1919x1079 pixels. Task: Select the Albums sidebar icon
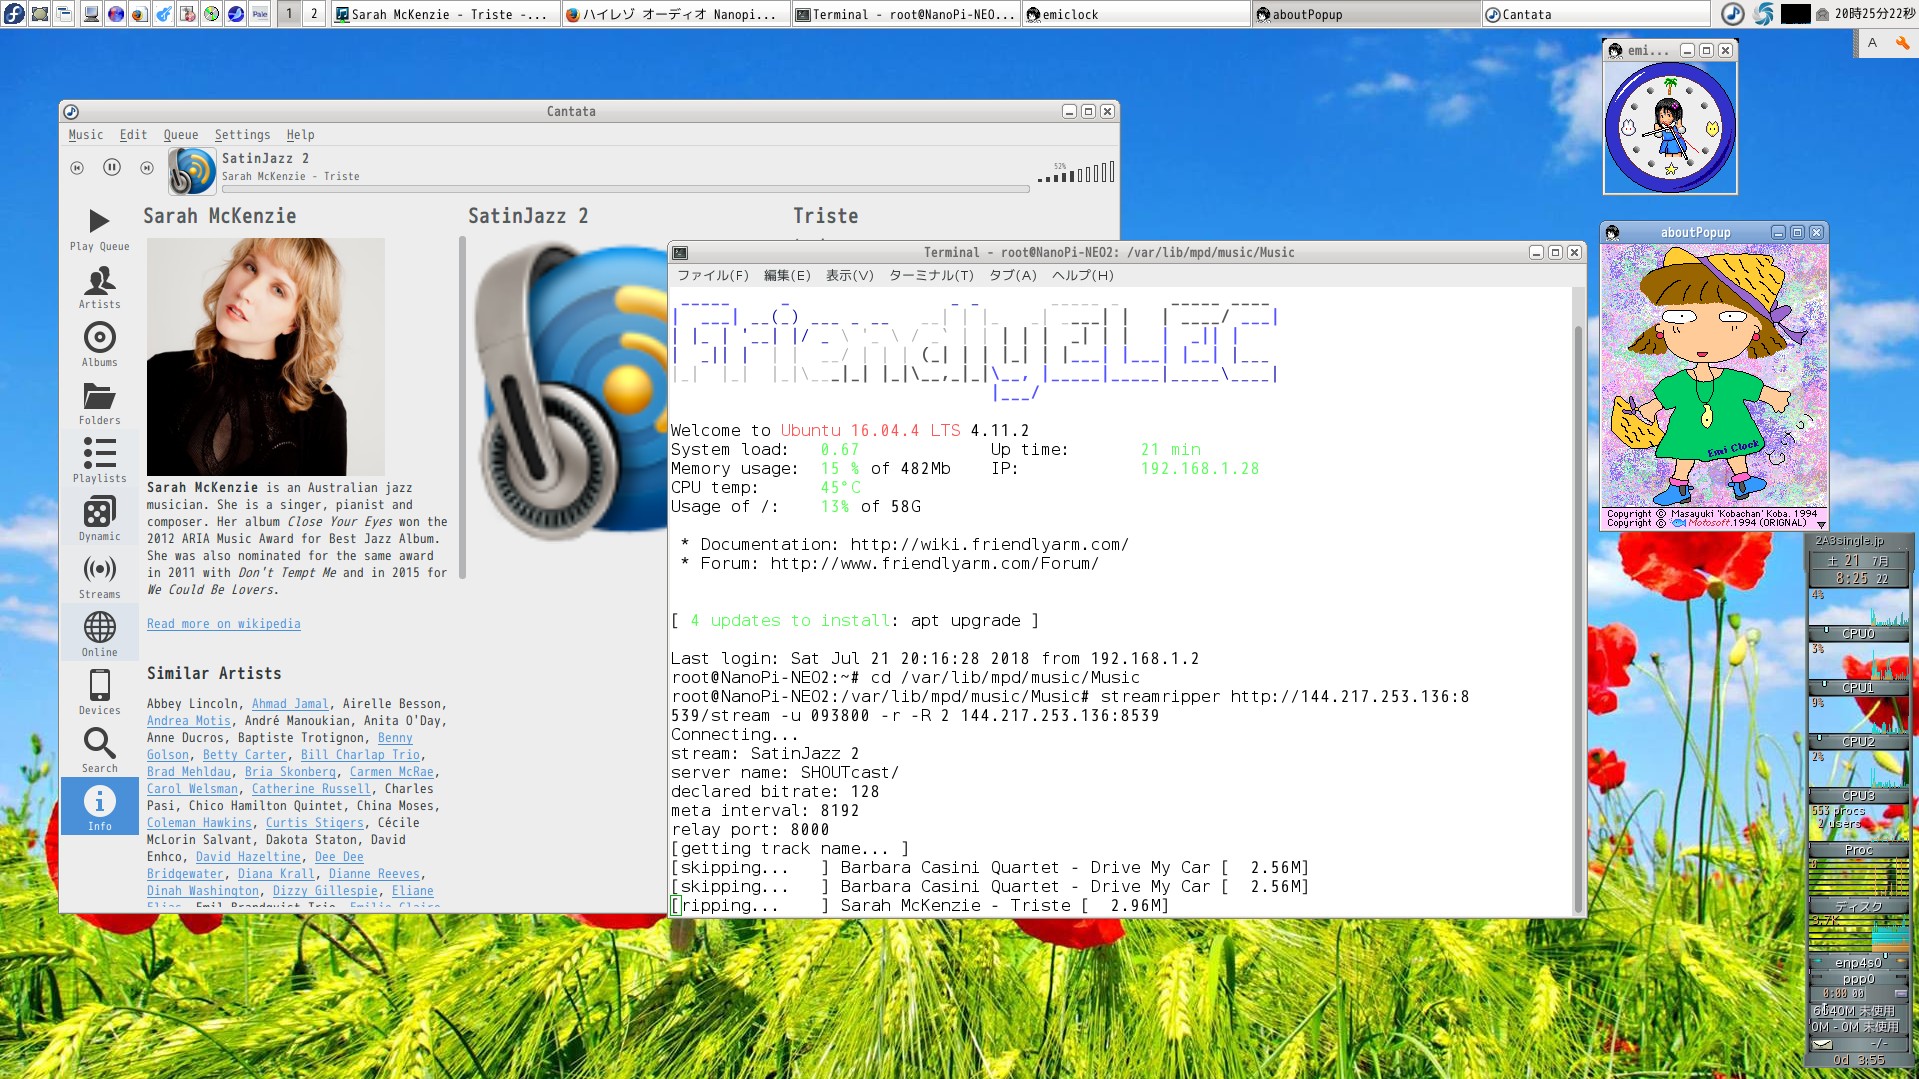99,345
